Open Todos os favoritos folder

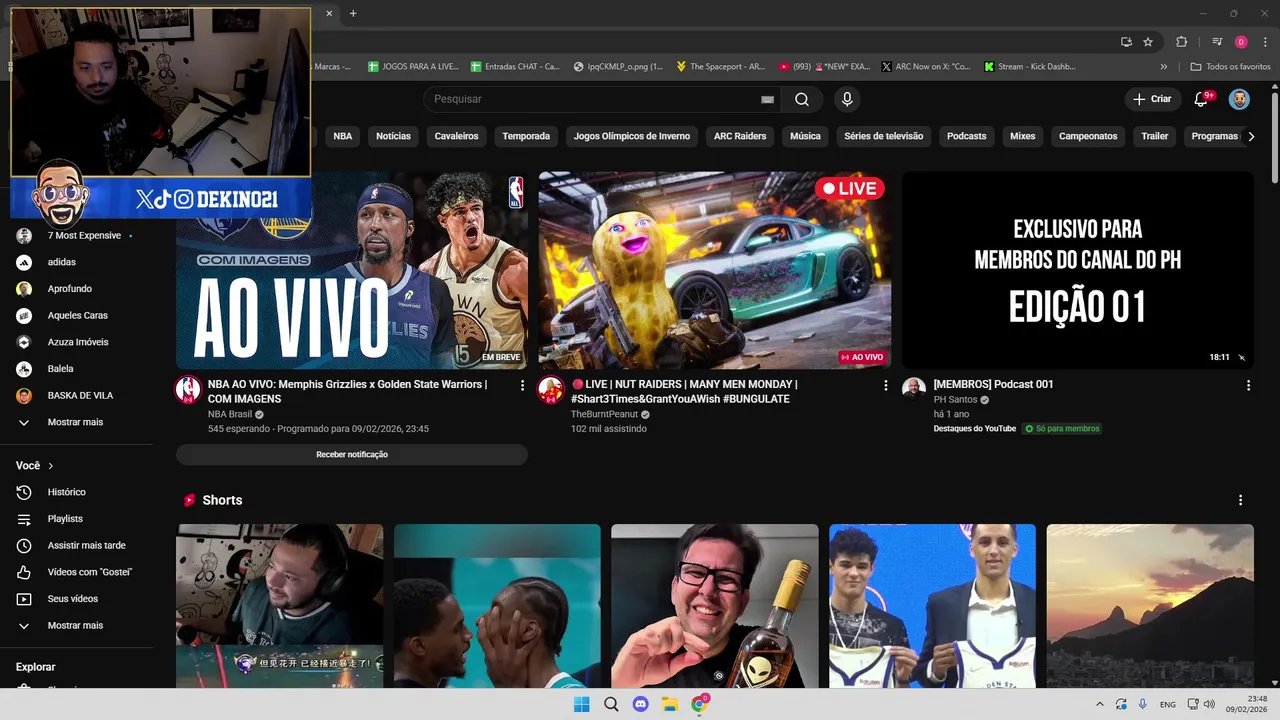click(1230, 66)
